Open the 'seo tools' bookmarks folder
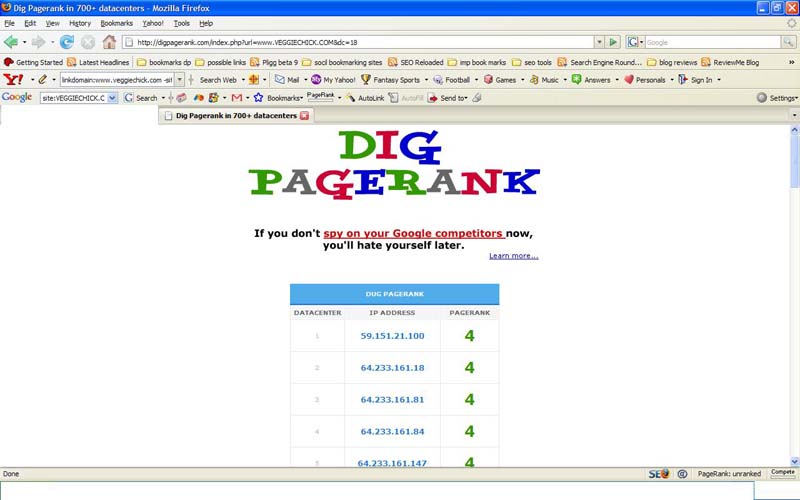 pyautogui.click(x=532, y=62)
